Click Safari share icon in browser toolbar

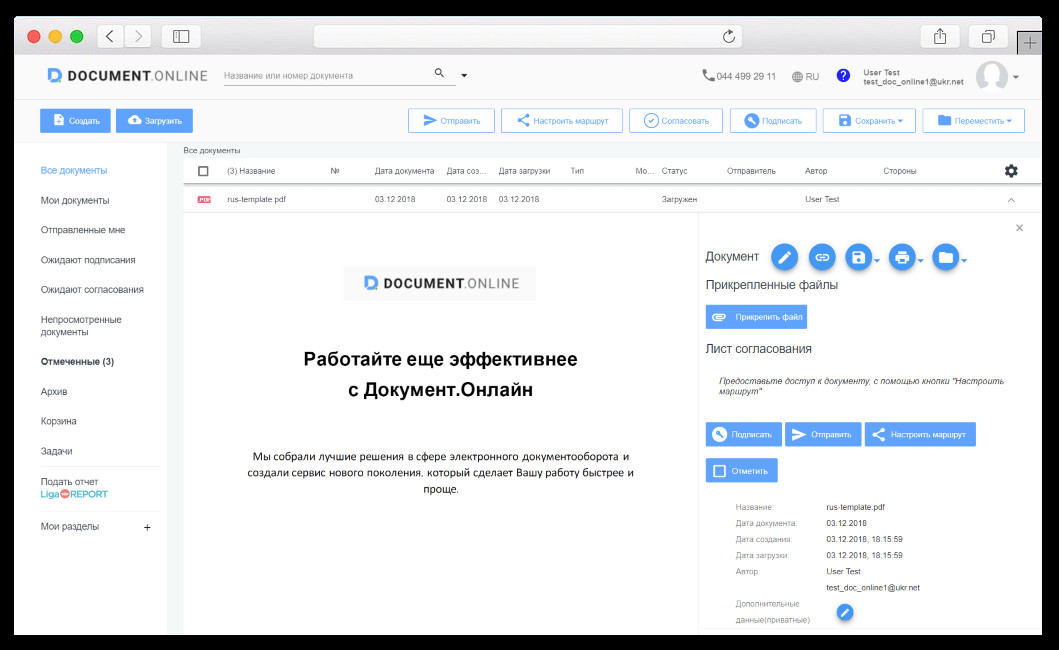pyautogui.click(x=939, y=36)
